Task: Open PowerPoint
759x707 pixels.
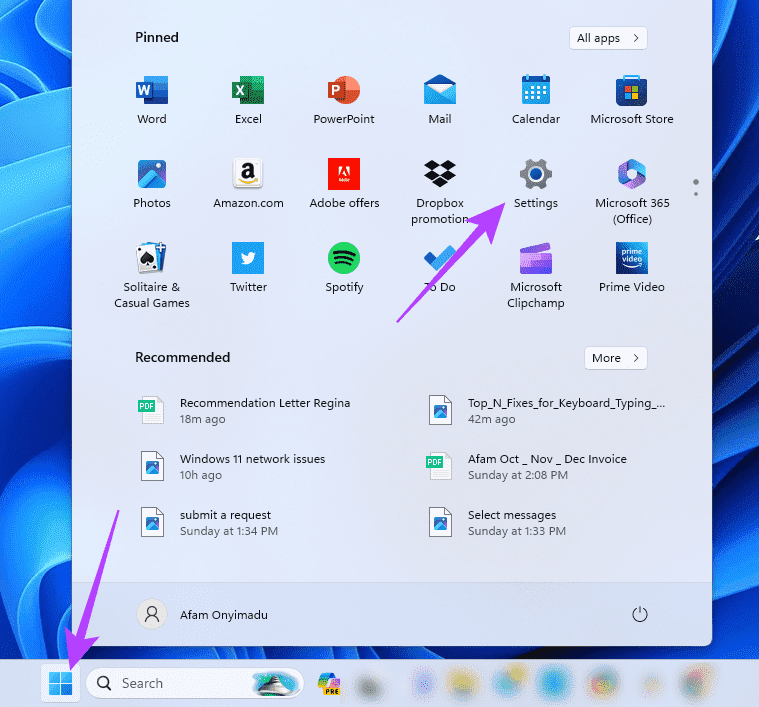Action: coord(344,100)
